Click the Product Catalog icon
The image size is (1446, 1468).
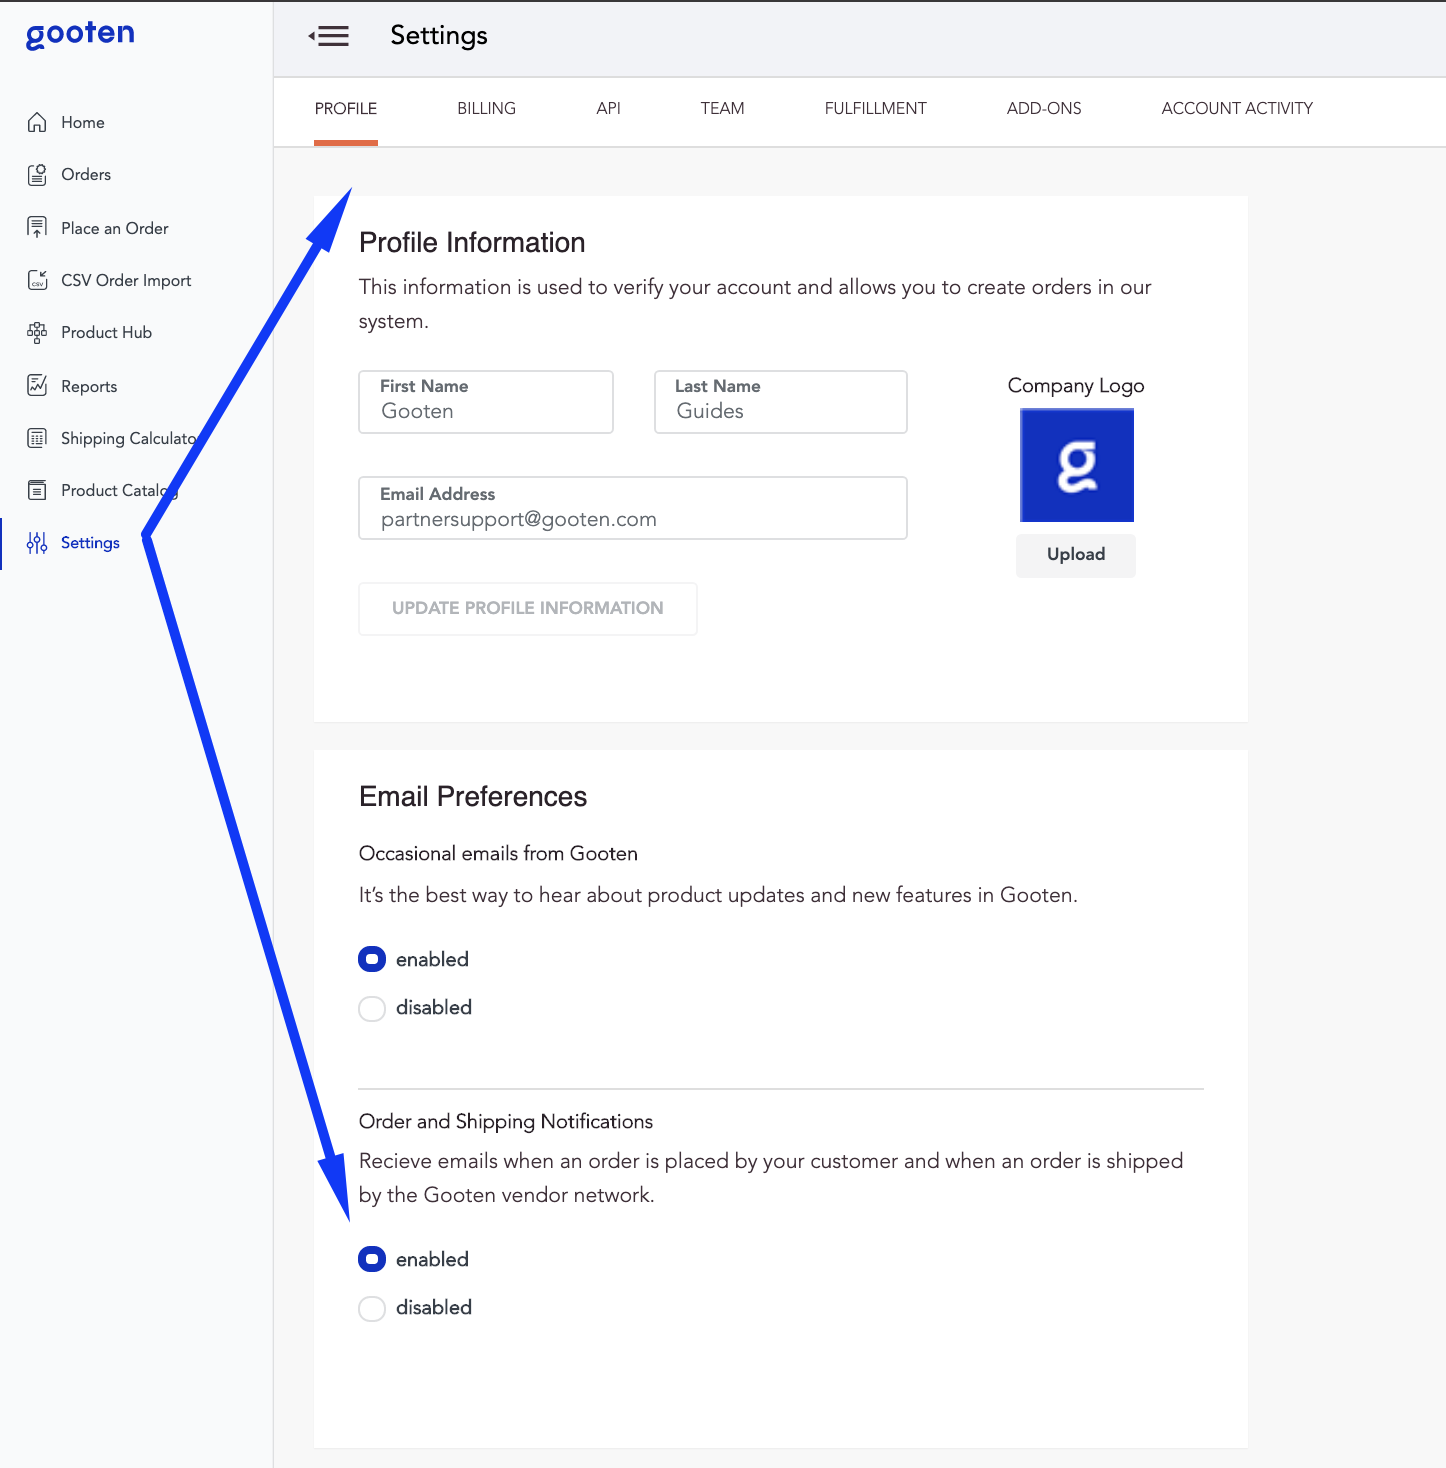(x=37, y=490)
